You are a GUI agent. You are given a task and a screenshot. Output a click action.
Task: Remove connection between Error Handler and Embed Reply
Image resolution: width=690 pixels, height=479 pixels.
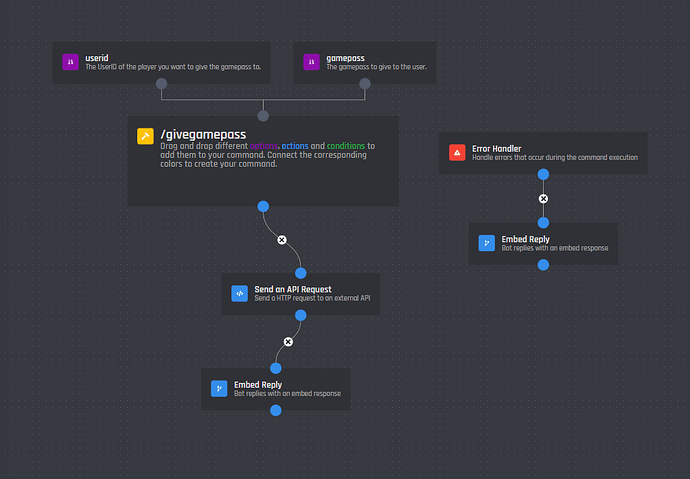point(543,199)
